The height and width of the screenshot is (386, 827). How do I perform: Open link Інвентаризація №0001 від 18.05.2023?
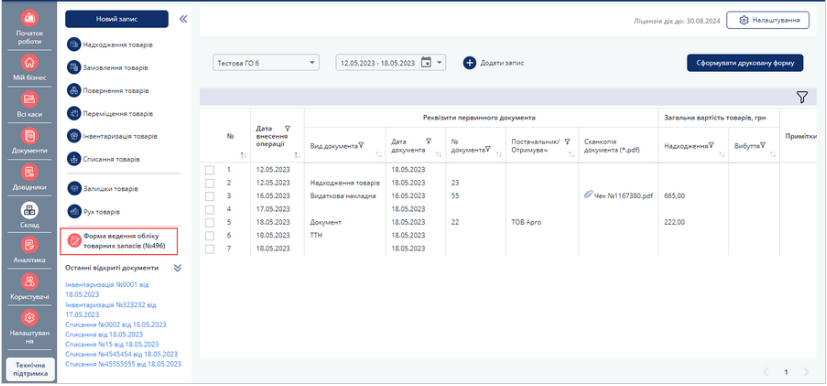point(107,289)
